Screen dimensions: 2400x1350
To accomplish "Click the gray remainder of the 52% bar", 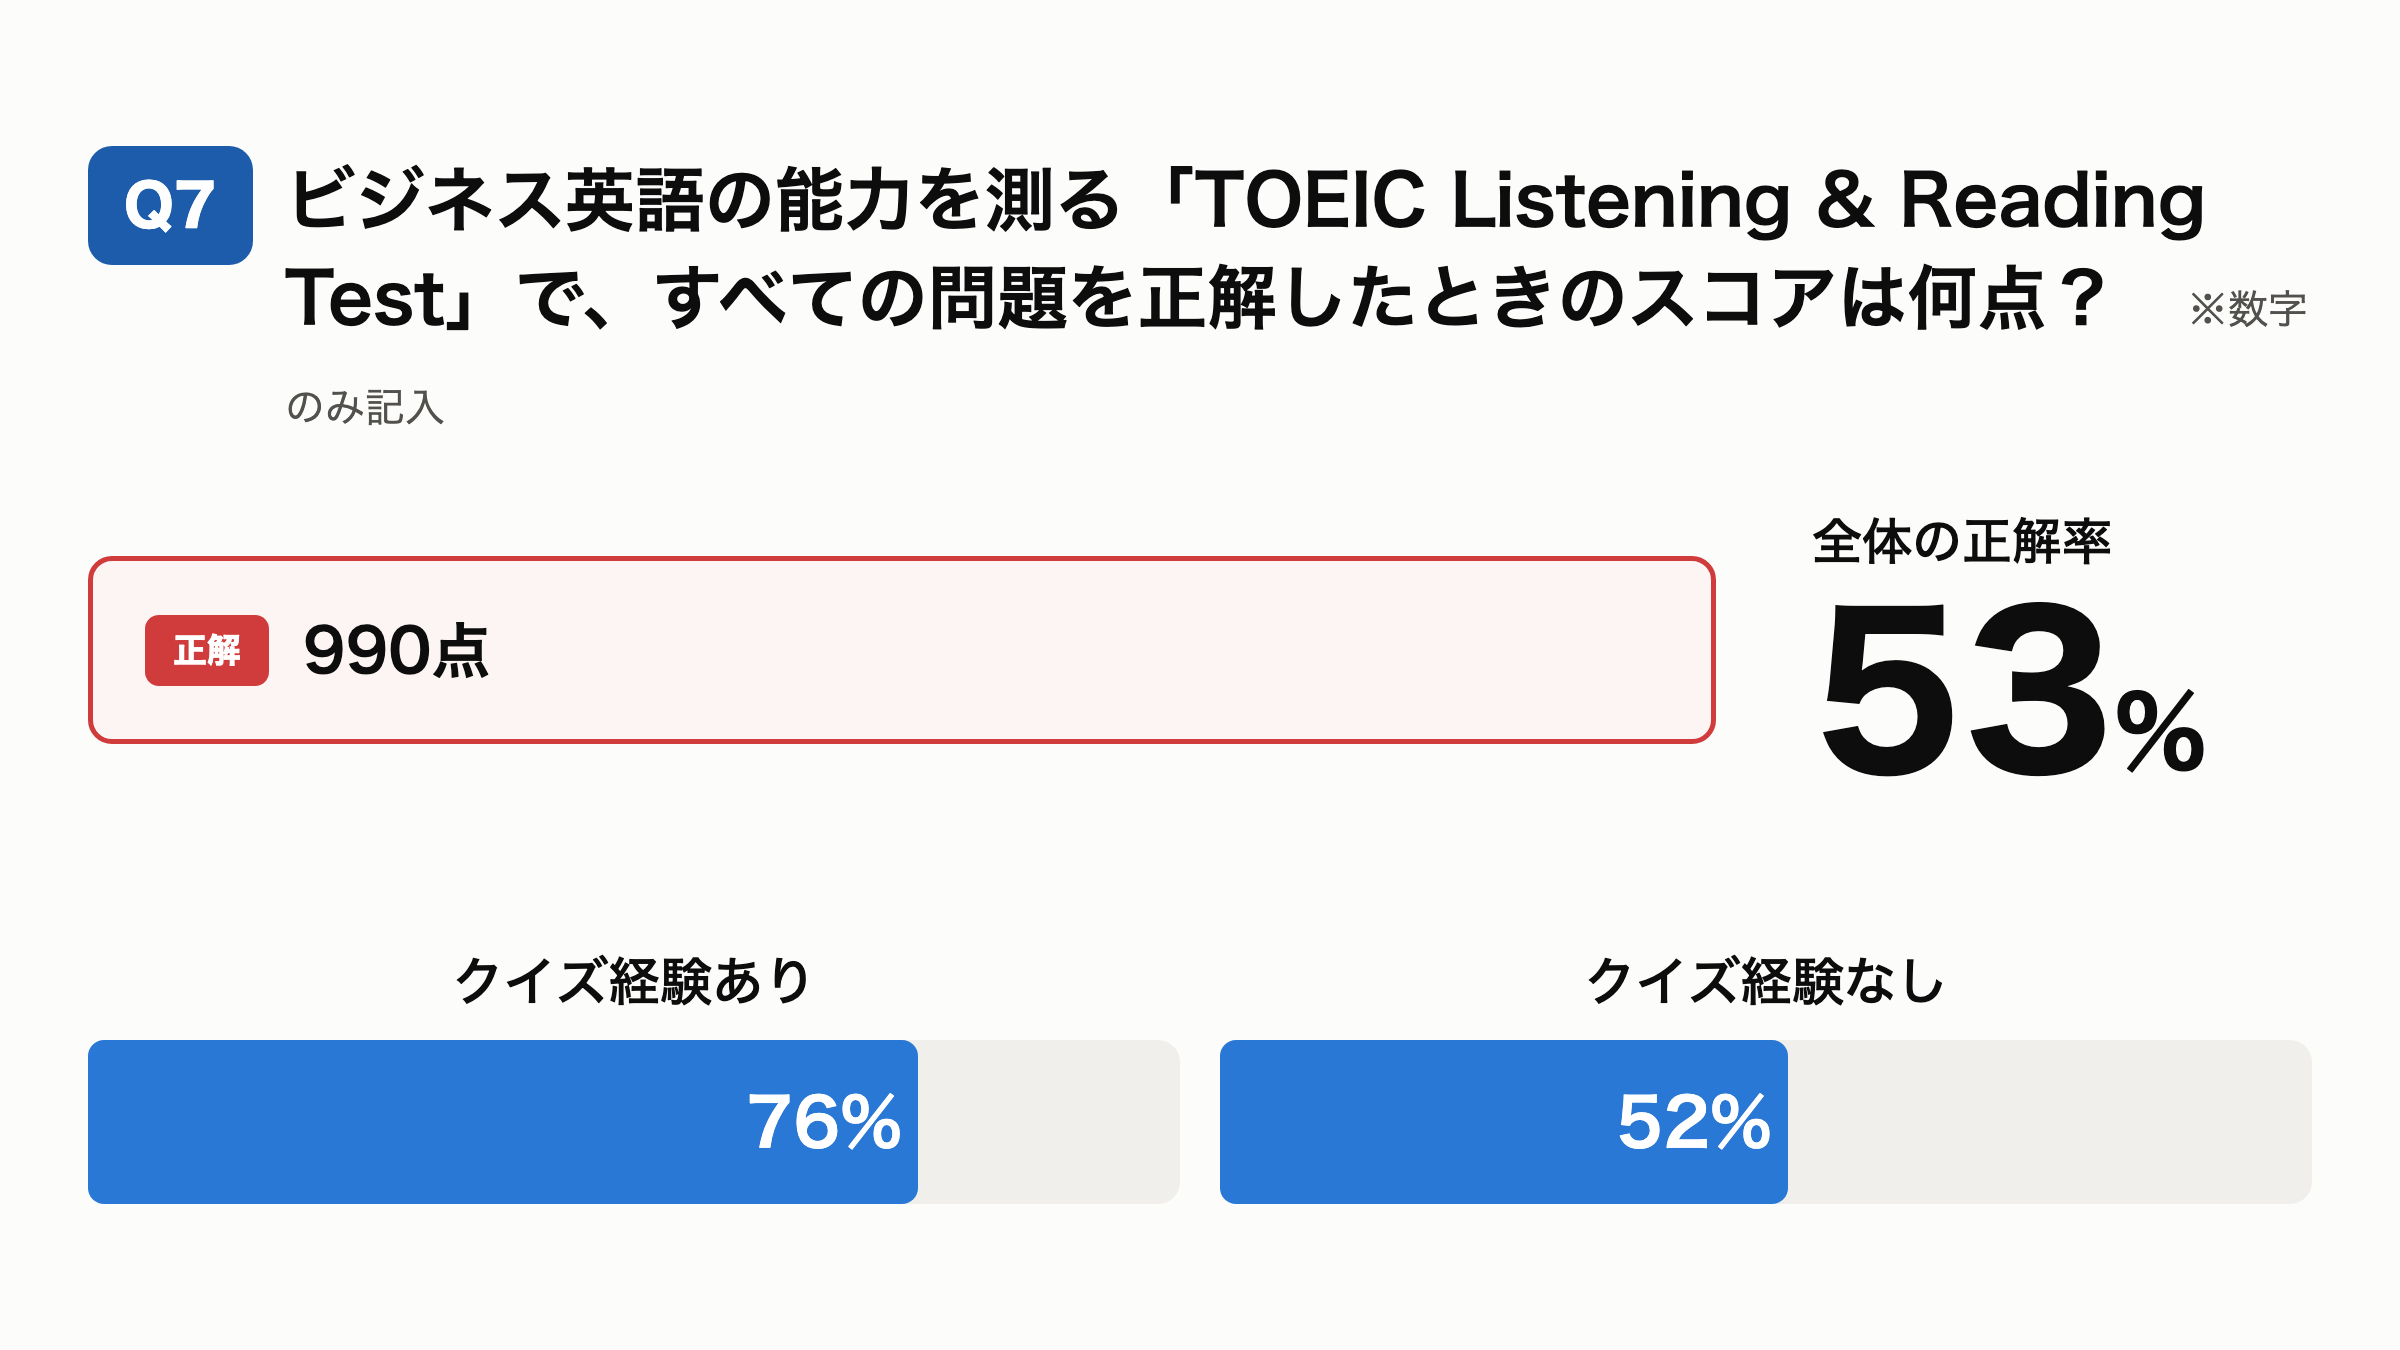I will [x=2050, y=1122].
